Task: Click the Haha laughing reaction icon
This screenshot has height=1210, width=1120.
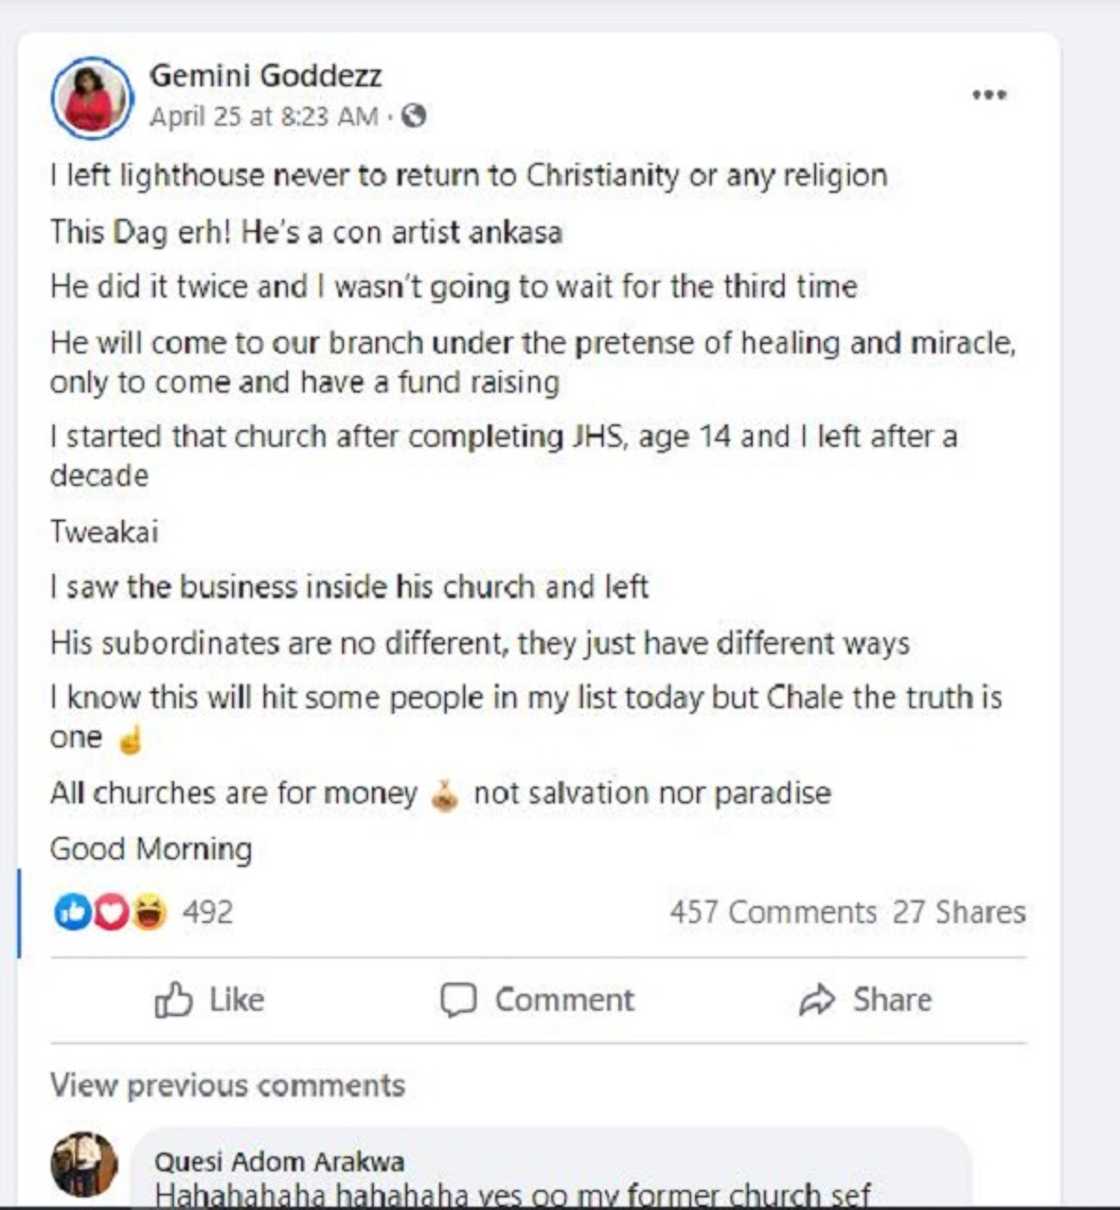Action: 148,911
